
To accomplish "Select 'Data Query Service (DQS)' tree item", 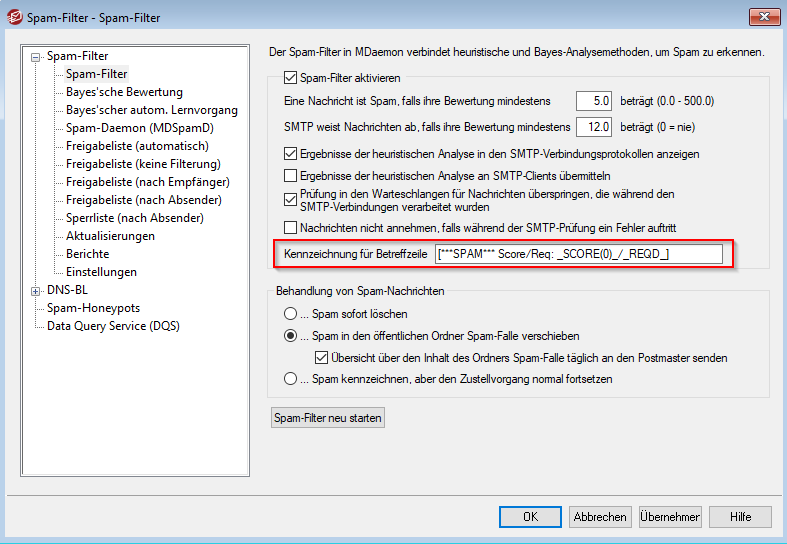I will click(x=113, y=326).
